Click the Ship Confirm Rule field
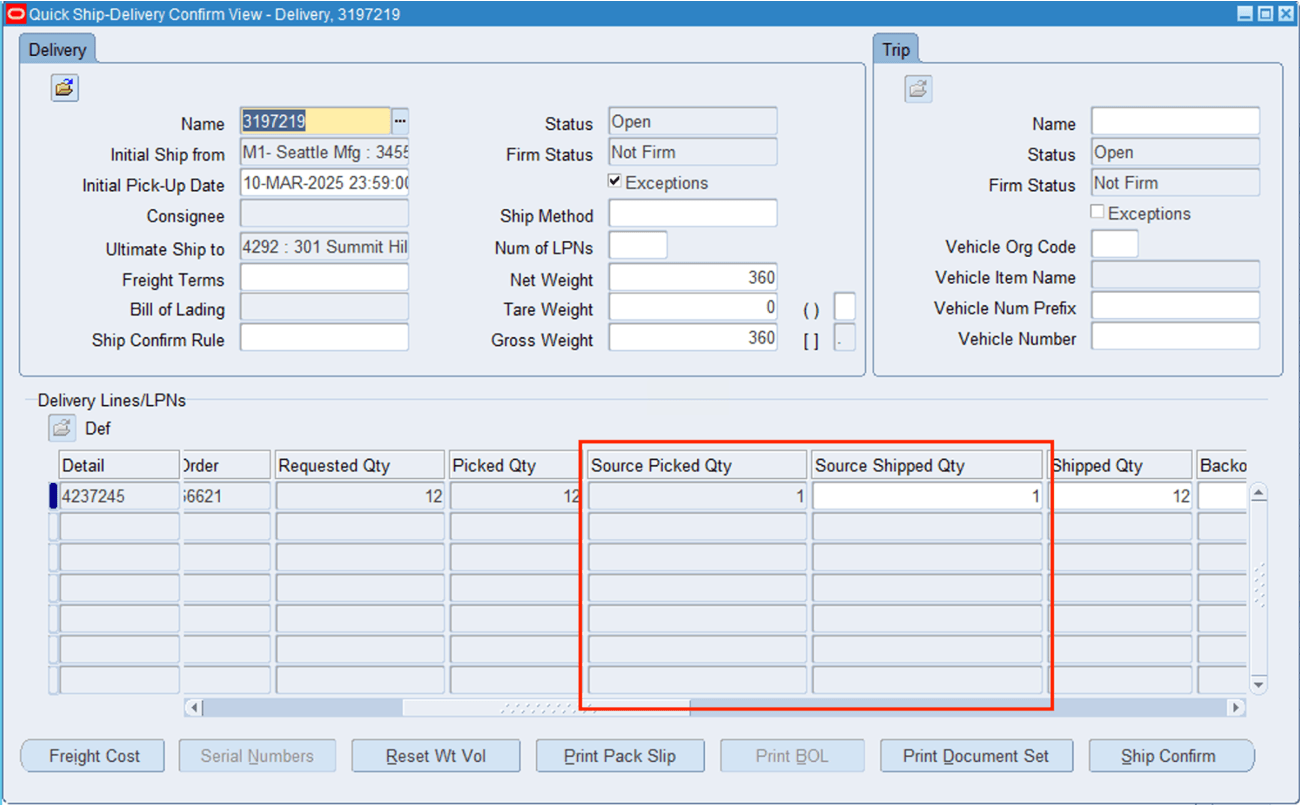Screen dimensions: 1300x805 (x=324, y=337)
